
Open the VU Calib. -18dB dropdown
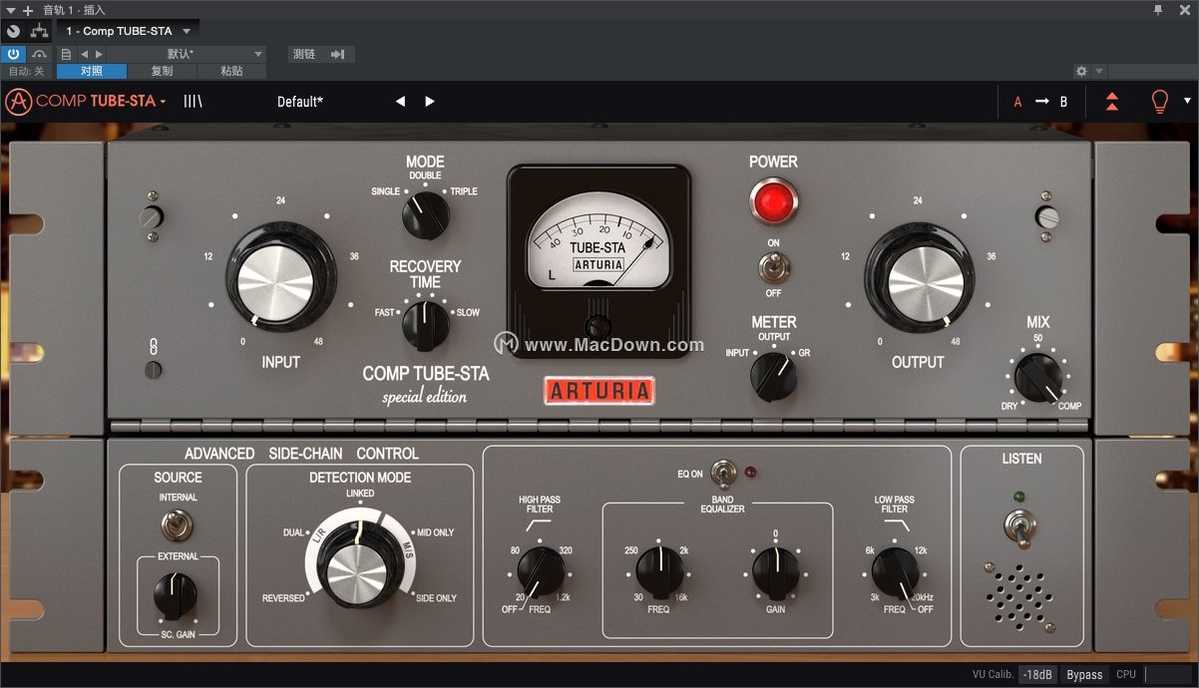point(1038,674)
